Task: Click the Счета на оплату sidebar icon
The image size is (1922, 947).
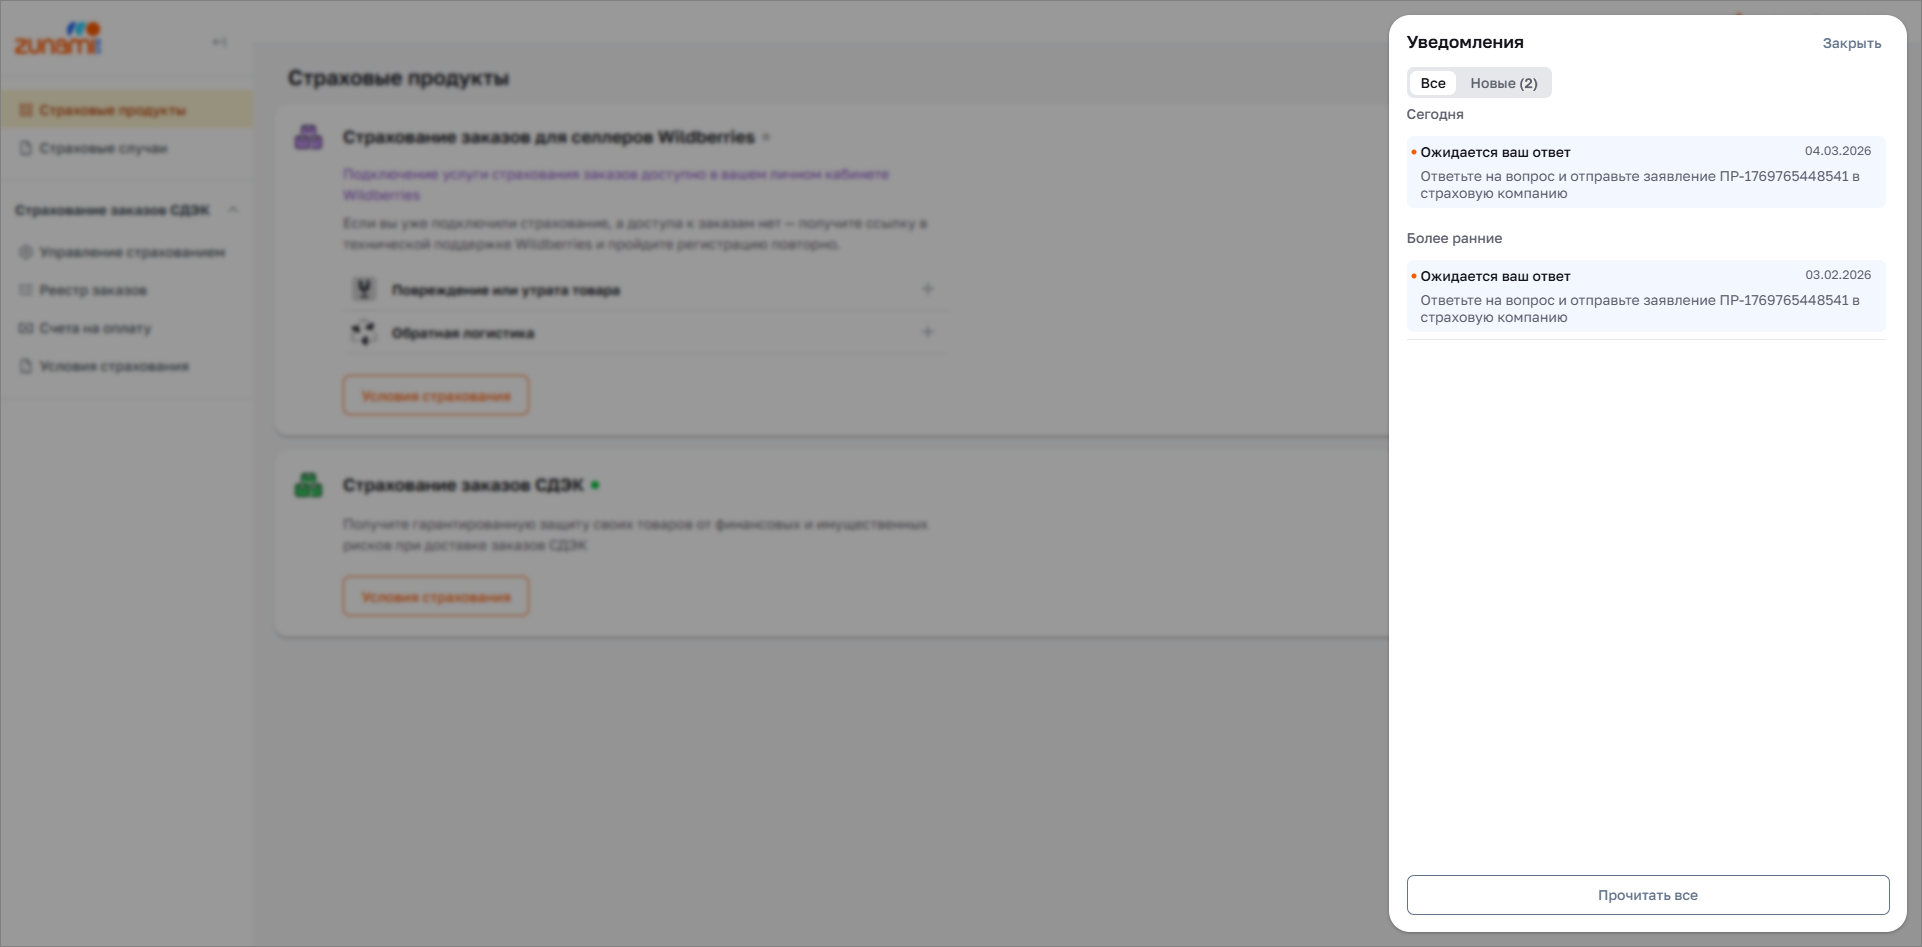Action: pyautogui.click(x=26, y=328)
